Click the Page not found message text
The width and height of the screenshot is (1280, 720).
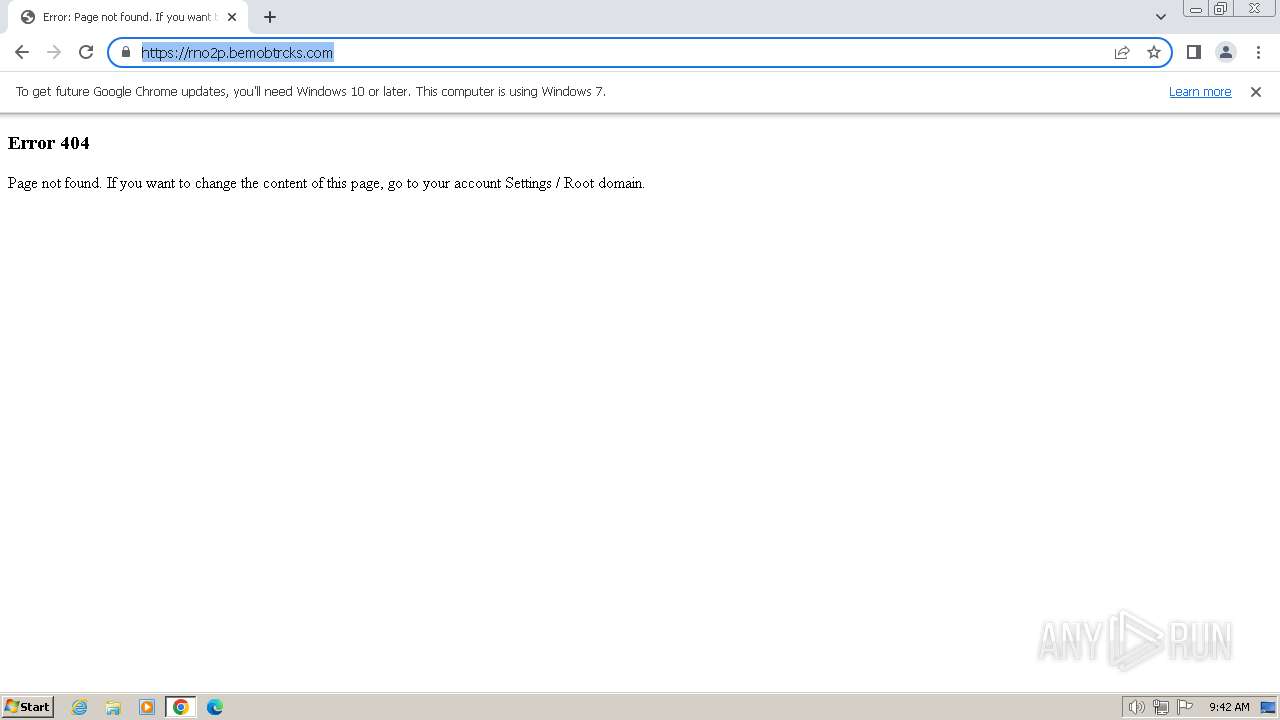tap(326, 183)
